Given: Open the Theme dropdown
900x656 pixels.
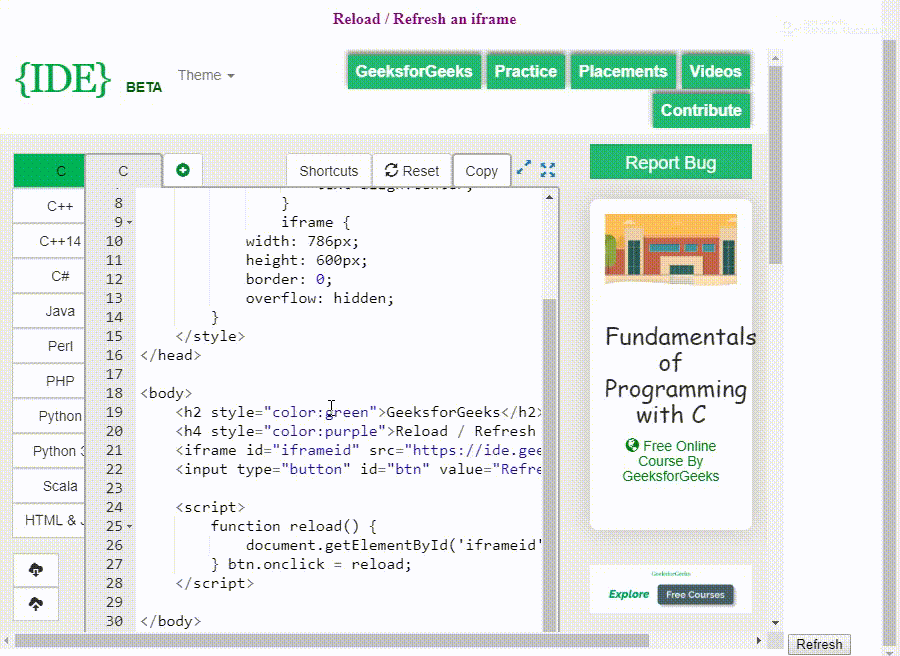Looking at the screenshot, I should pyautogui.click(x=205, y=75).
